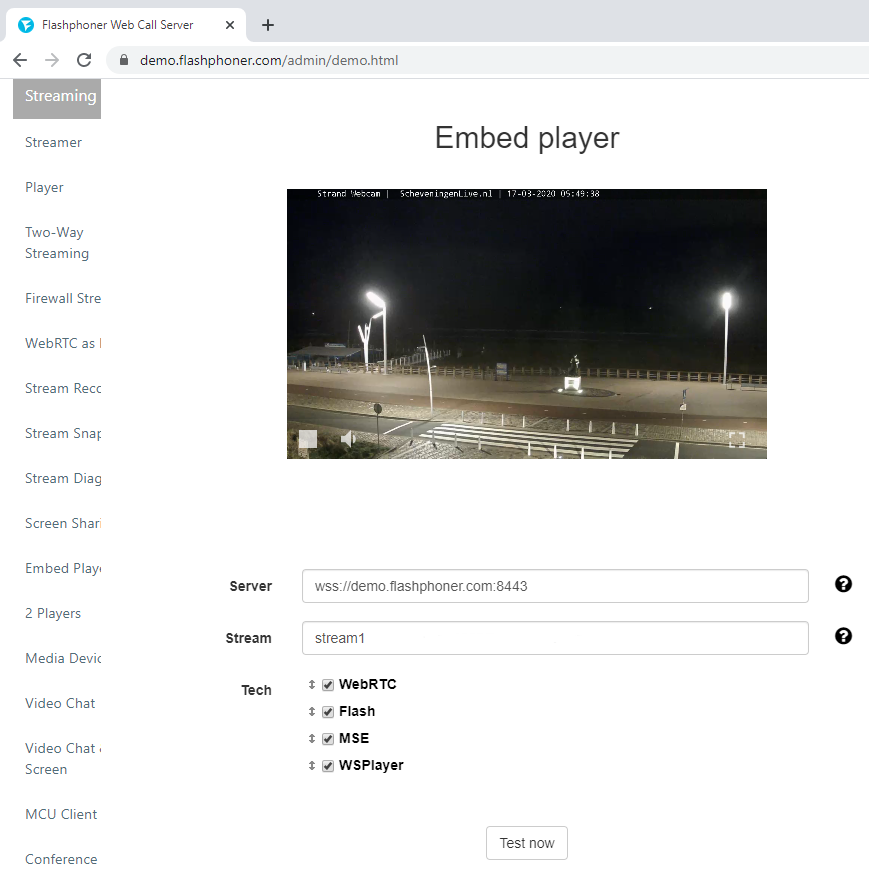
Task: Uncheck the Flash tech checkbox
Action: pos(328,712)
